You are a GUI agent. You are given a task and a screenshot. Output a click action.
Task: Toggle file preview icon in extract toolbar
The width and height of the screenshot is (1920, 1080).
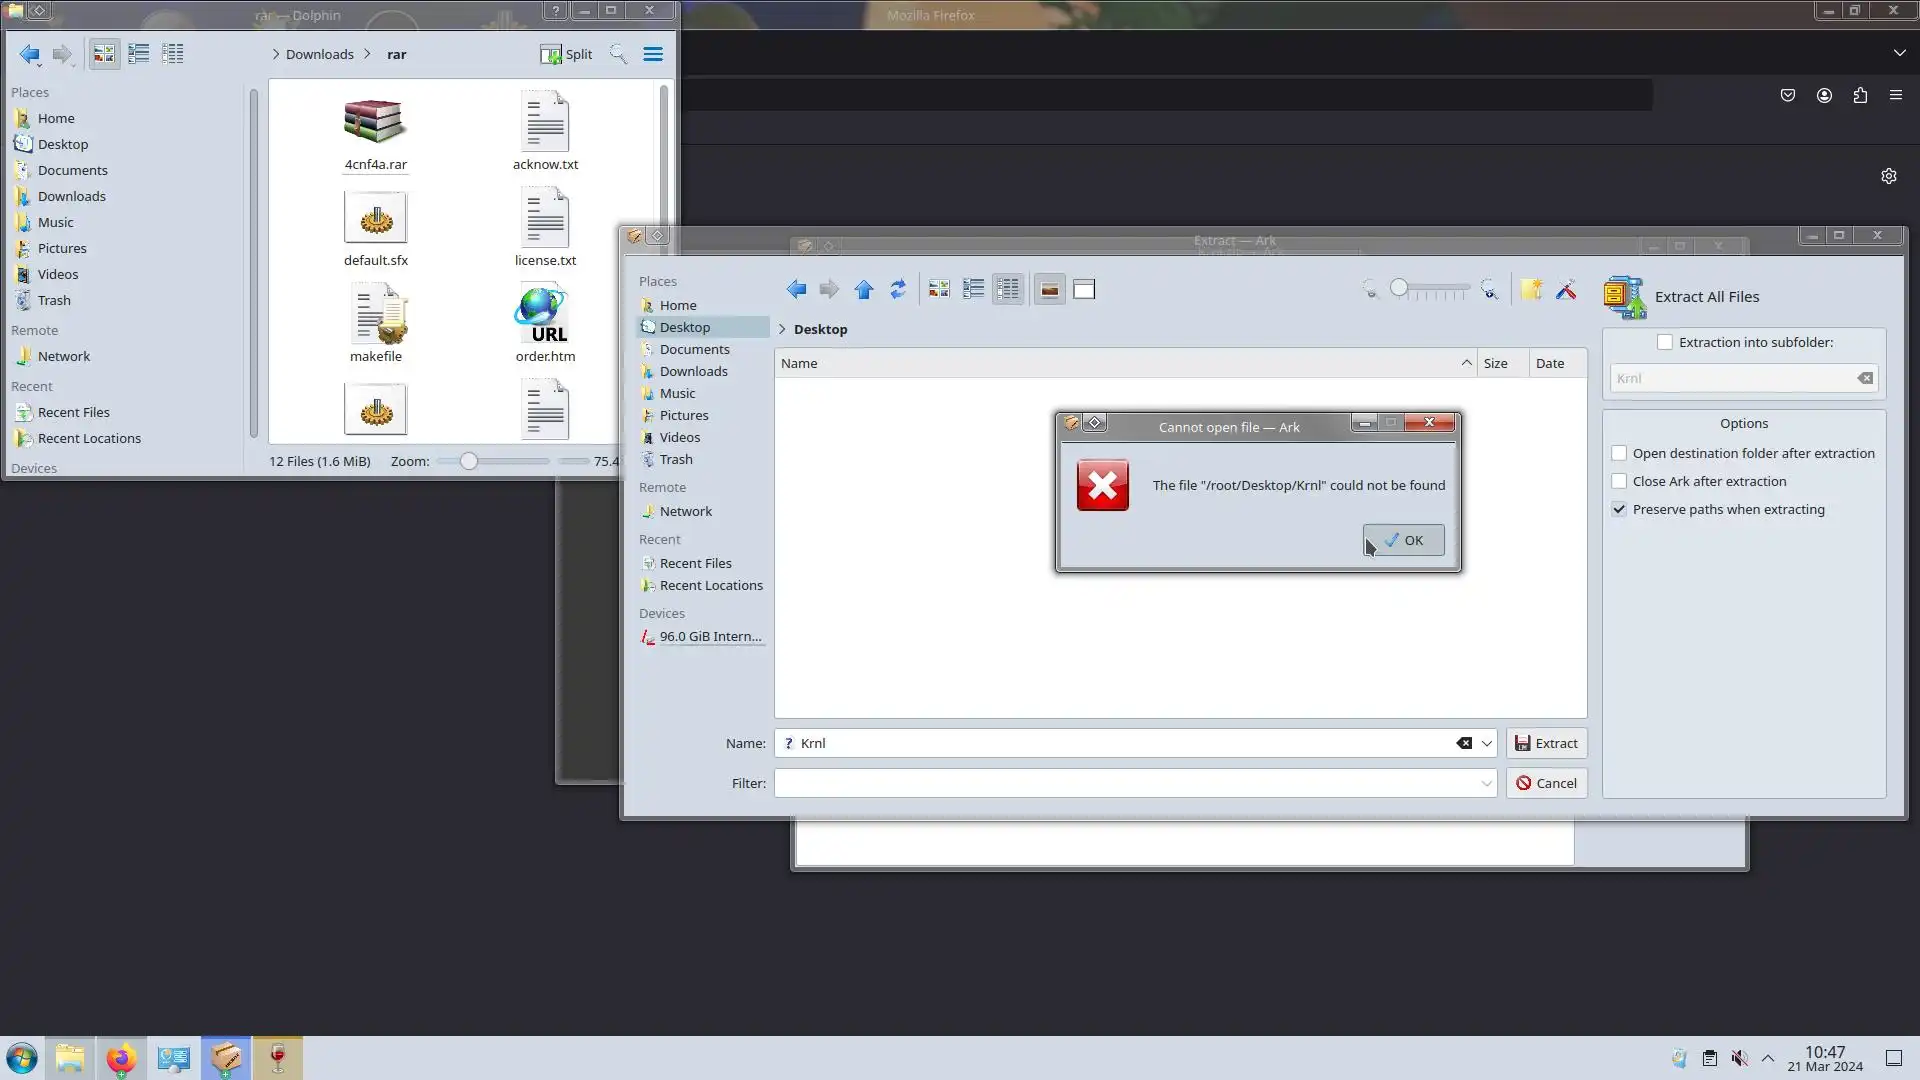click(1049, 290)
